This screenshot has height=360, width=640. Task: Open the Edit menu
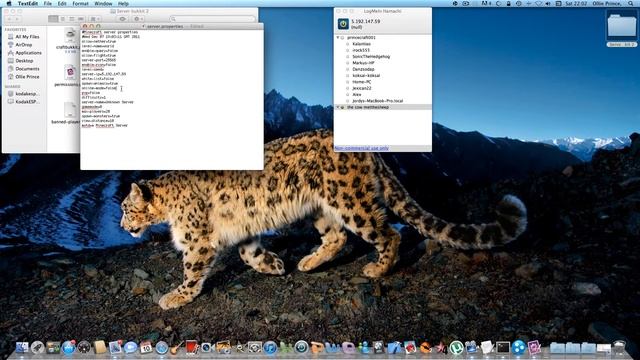(x=62, y=3)
